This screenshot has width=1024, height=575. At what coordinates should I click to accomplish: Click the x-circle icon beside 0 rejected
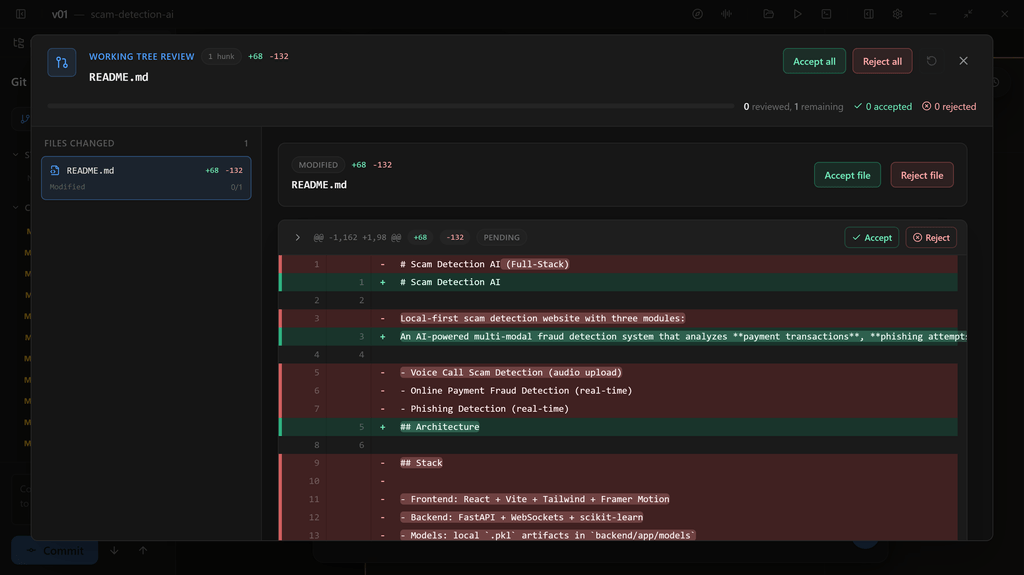(926, 106)
